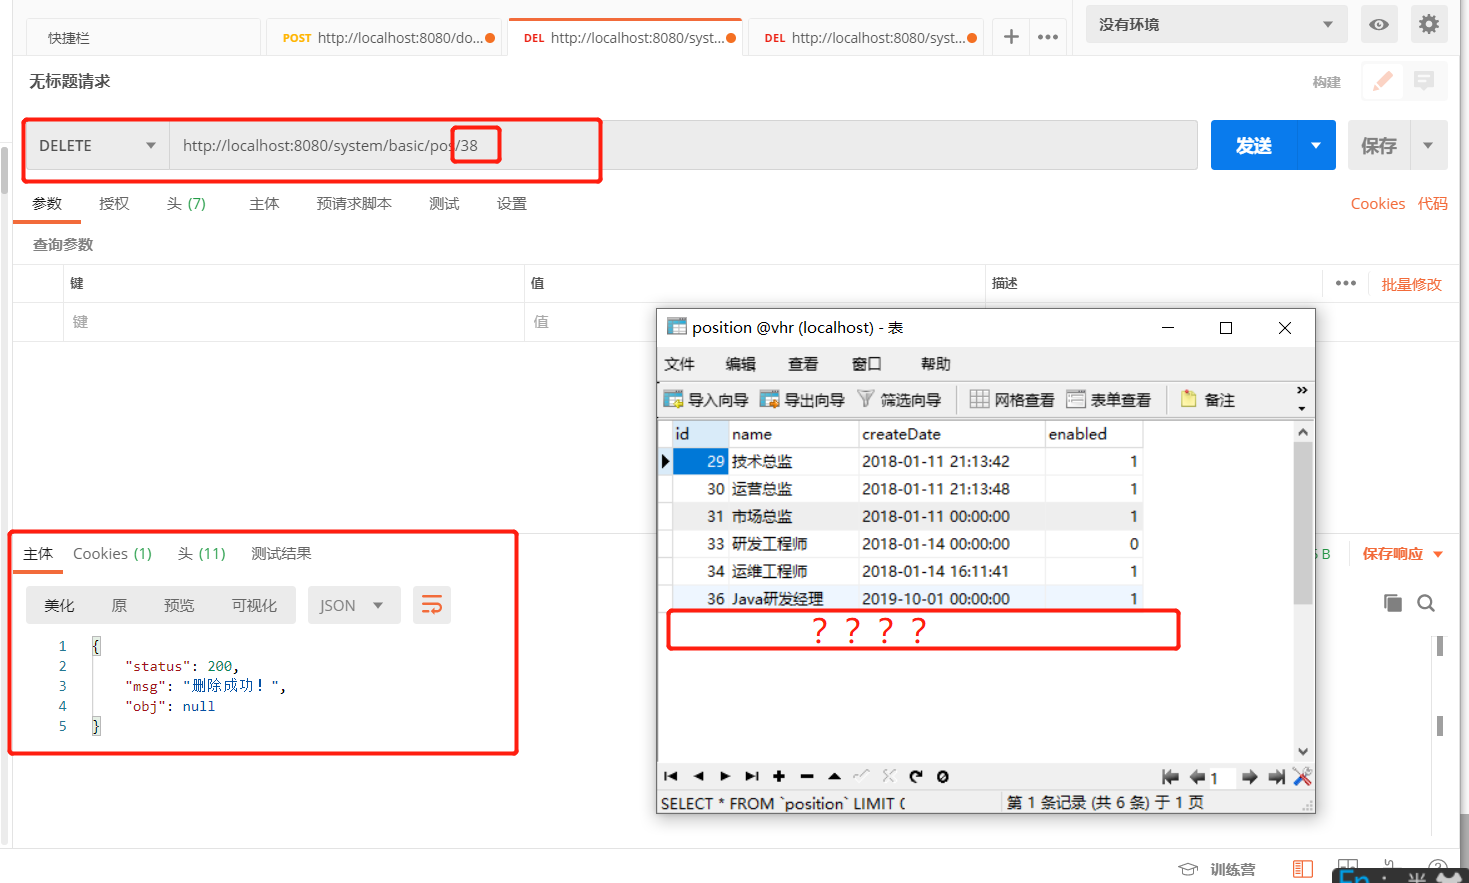Open the 测试结果 tab
This screenshot has height=883, width=1469.
(281, 553)
